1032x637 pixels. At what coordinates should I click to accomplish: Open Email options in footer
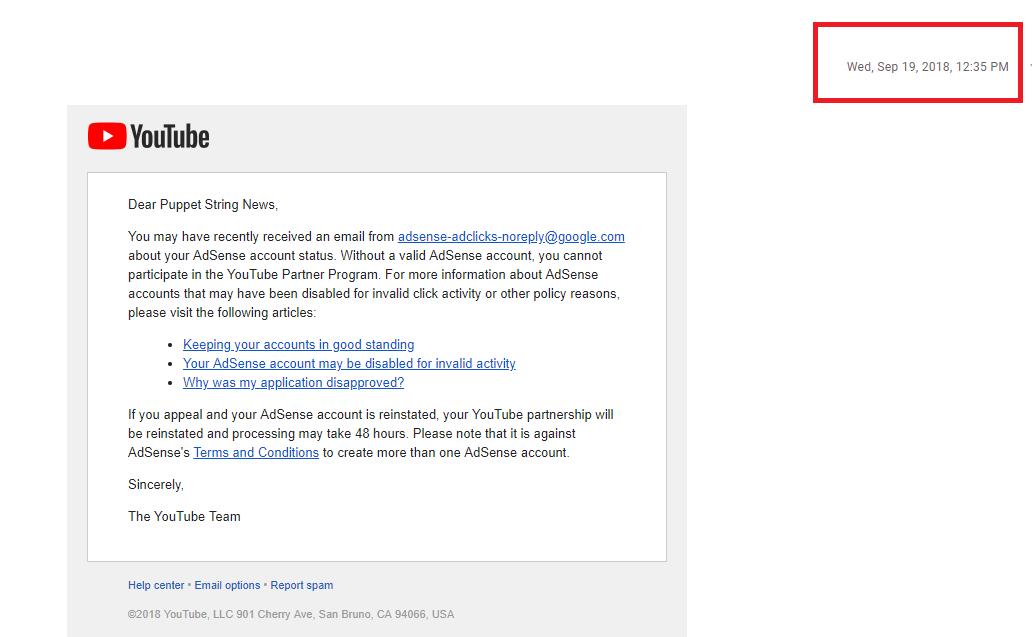[227, 585]
